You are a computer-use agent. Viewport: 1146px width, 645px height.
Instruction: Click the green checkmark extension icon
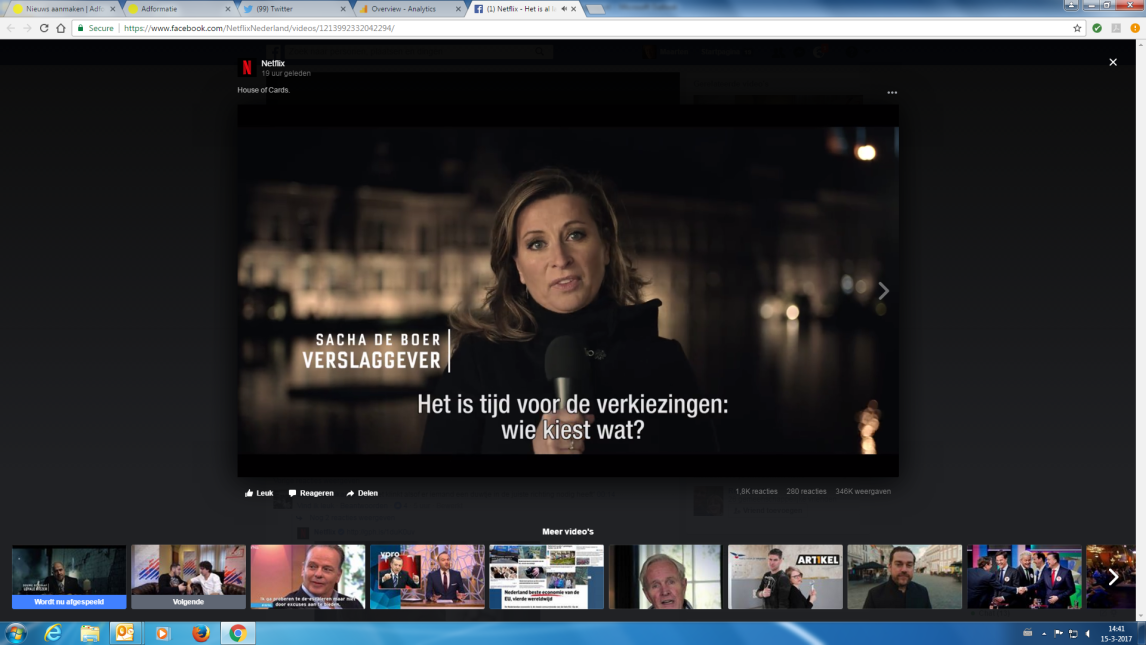point(1097,28)
